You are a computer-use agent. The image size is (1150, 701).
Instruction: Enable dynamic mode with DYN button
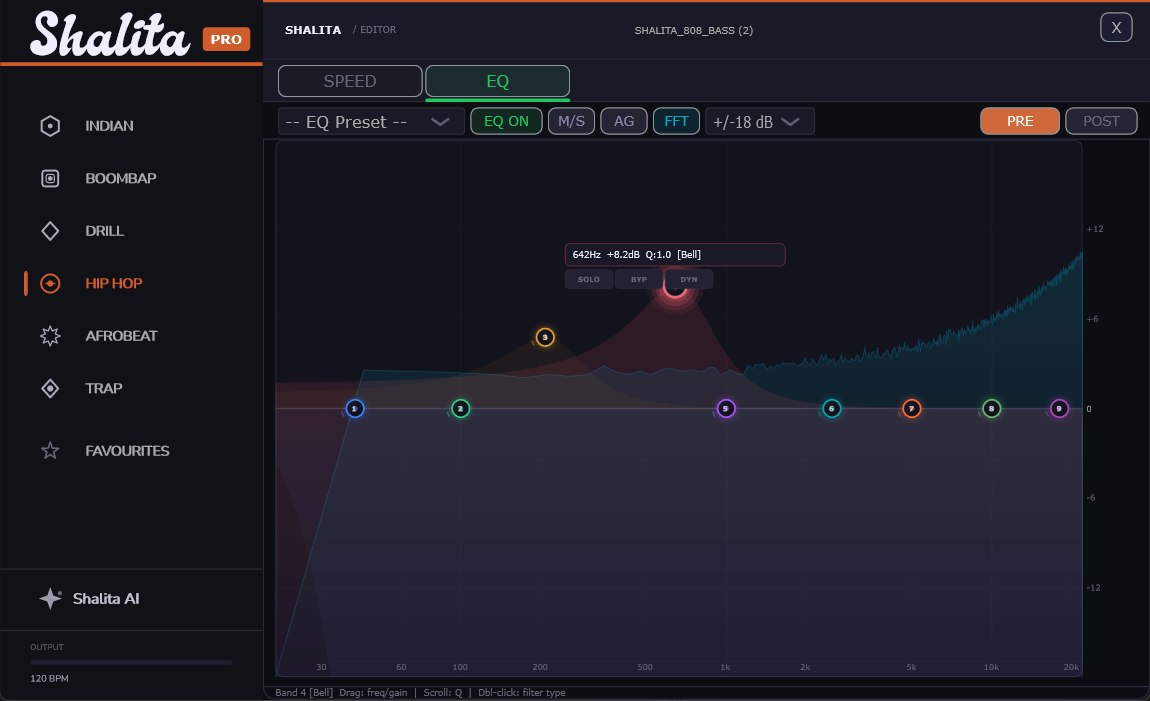pyautogui.click(x=689, y=279)
